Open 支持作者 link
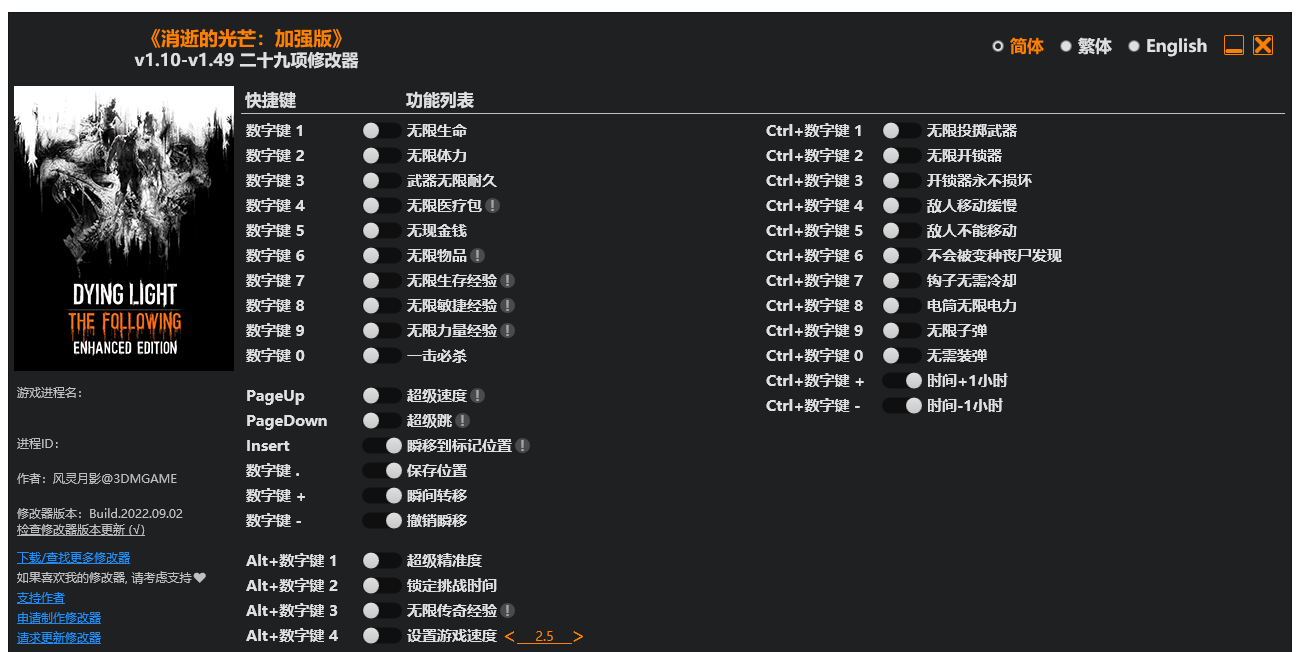Viewport: 1300px width, 652px height. point(41,598)
